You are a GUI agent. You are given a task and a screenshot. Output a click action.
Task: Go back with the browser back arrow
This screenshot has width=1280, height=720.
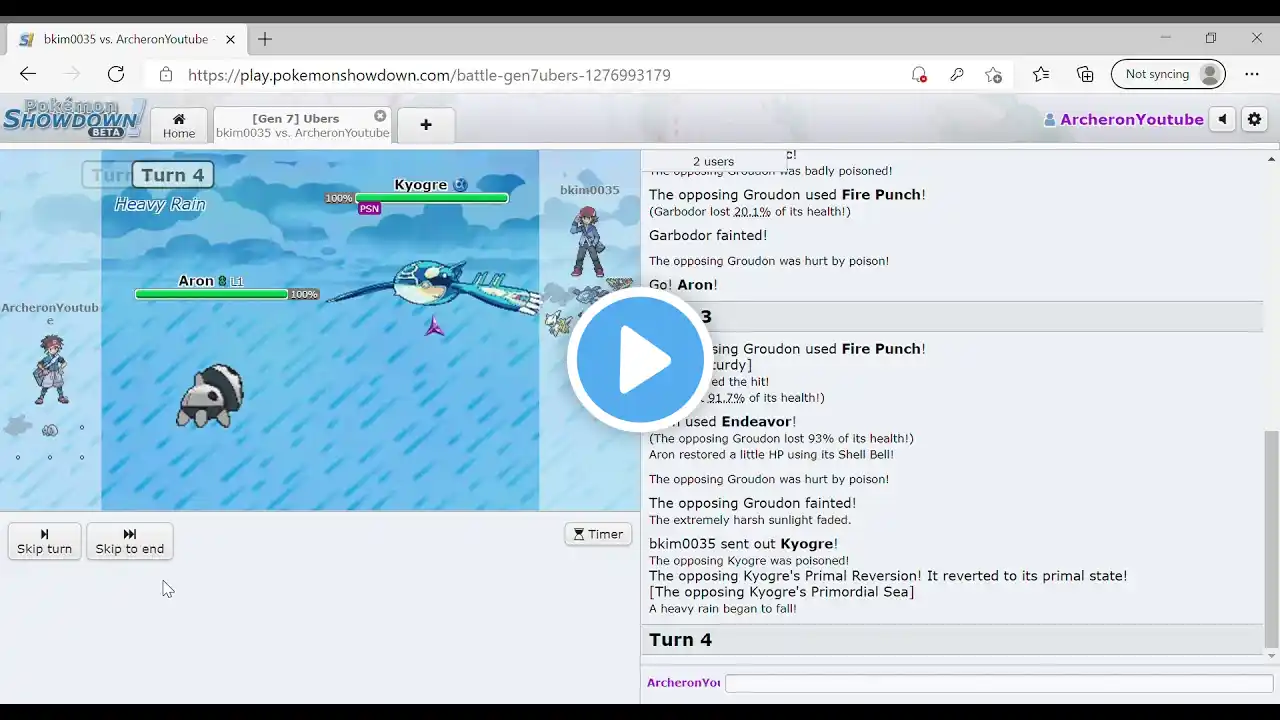click(28, 74)
